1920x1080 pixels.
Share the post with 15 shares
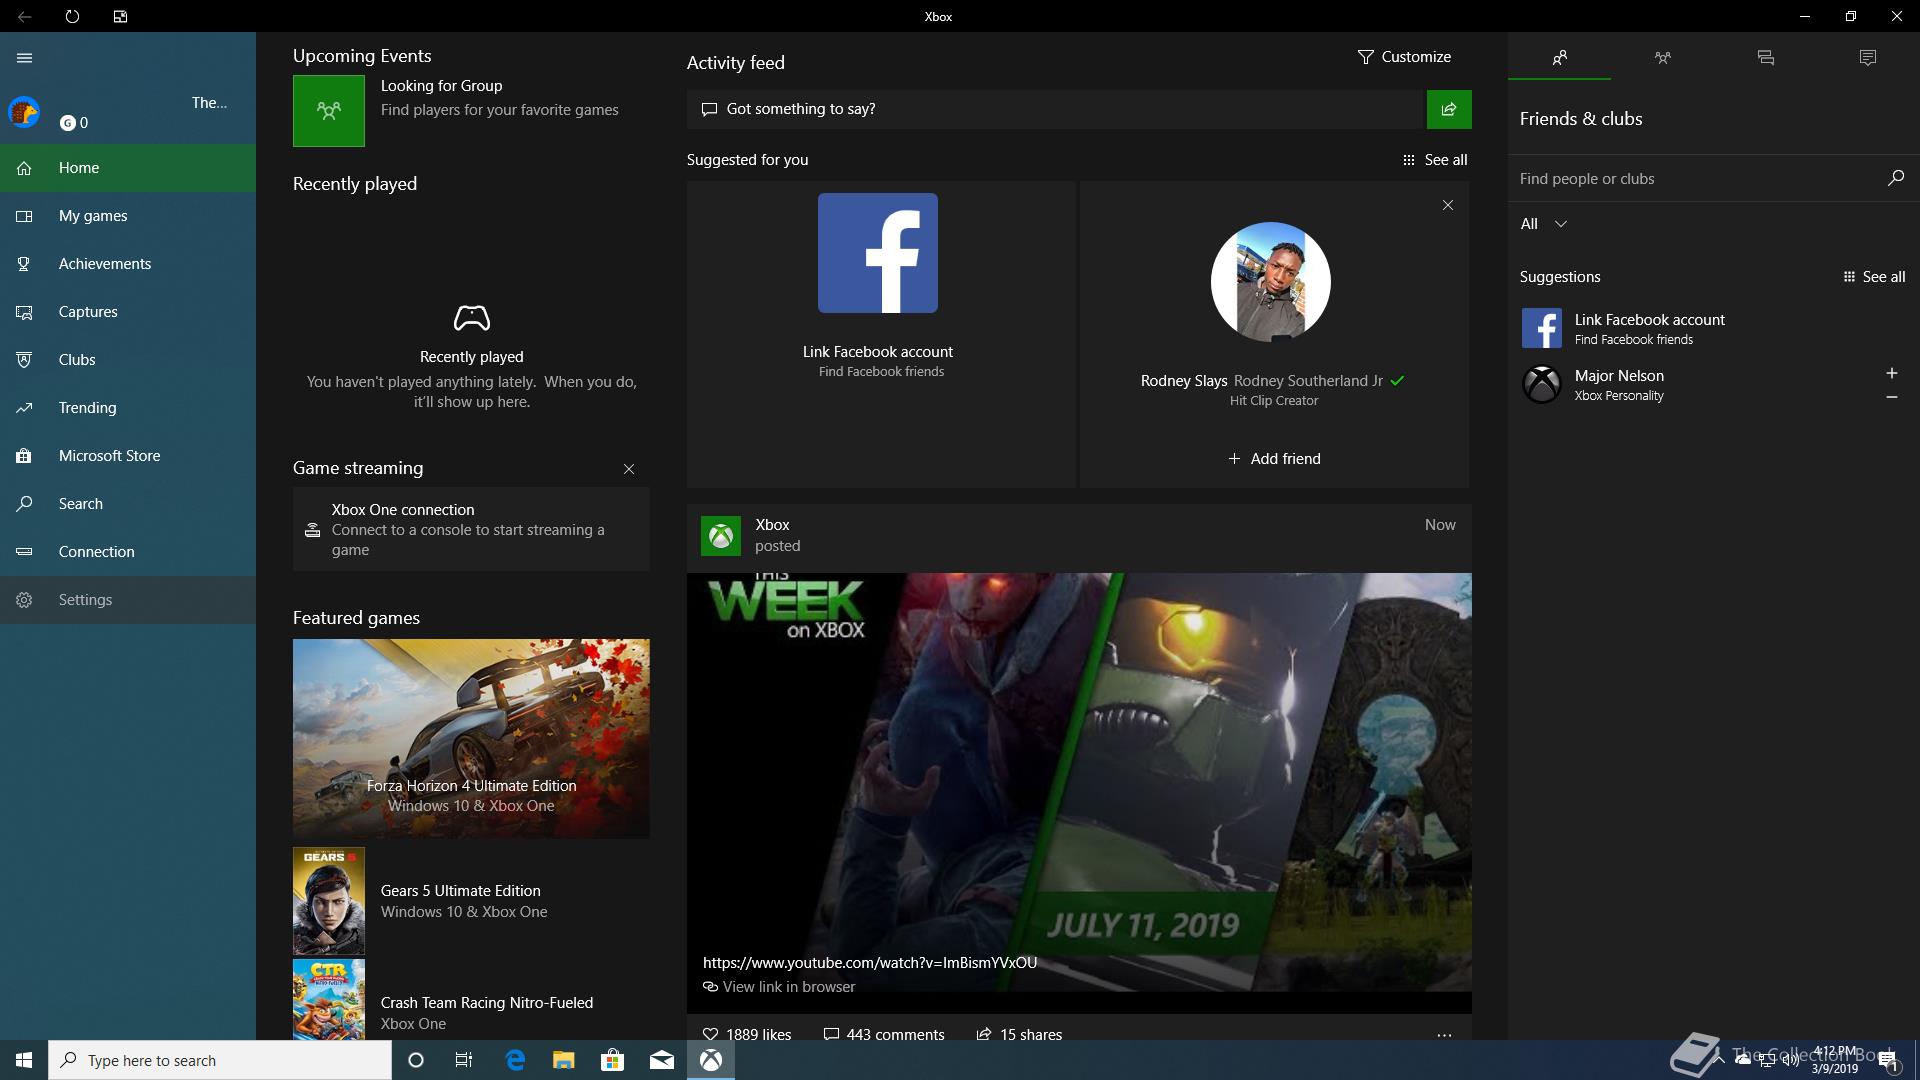coord(1019,1034)
